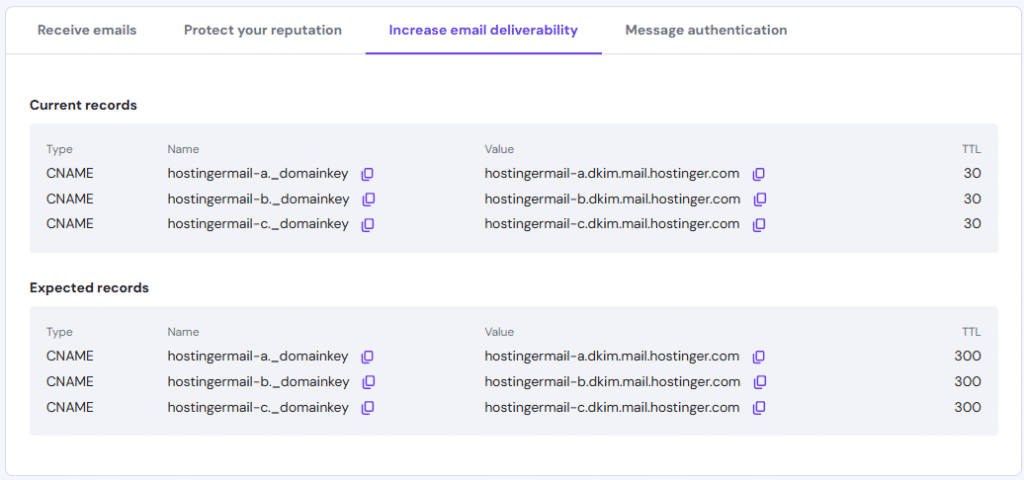Image resolution: width=1024 pixels, height=480 pixels.
Task: Click Value column header in Current records
Action: (x=499, y=149)
